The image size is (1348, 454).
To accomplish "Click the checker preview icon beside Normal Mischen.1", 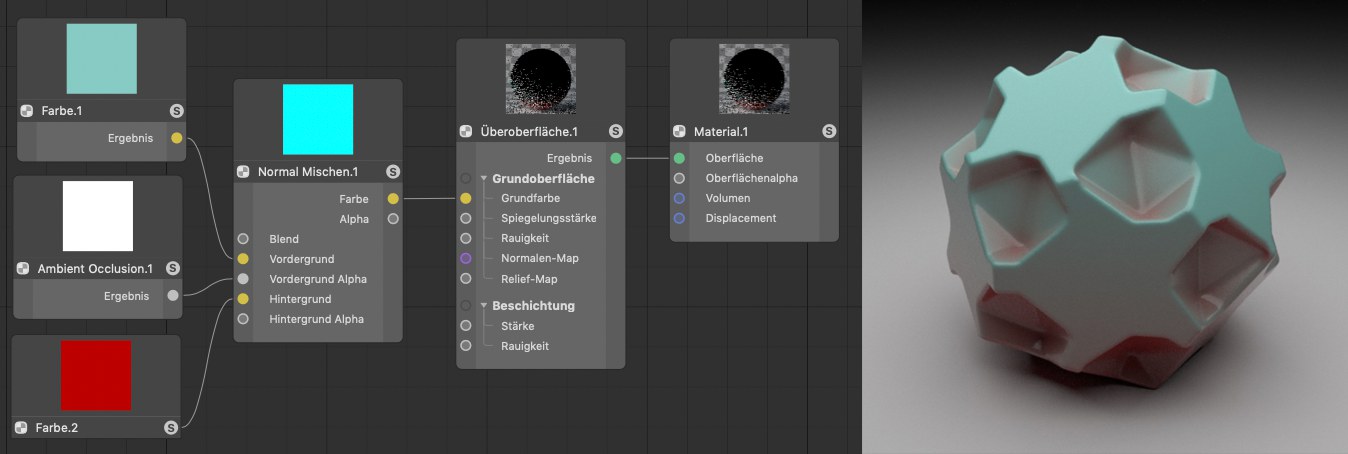I will click(x=243, y=172).
